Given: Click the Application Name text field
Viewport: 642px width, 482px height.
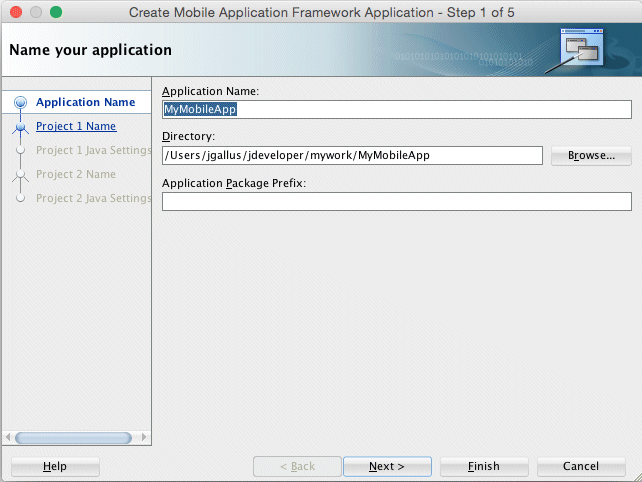Looking at the screenshot, I should [396, 109].
